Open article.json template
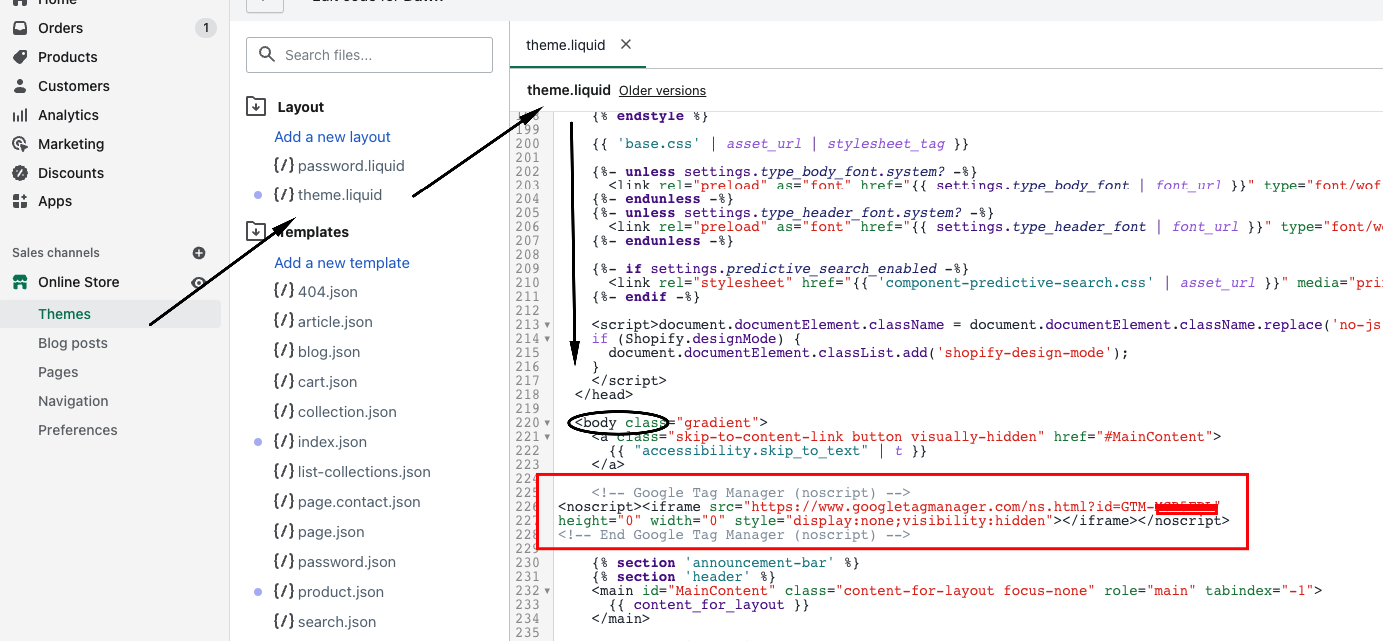Viewport: 1383px width, 641px height. pyautogui.click(x=335, y=322)
